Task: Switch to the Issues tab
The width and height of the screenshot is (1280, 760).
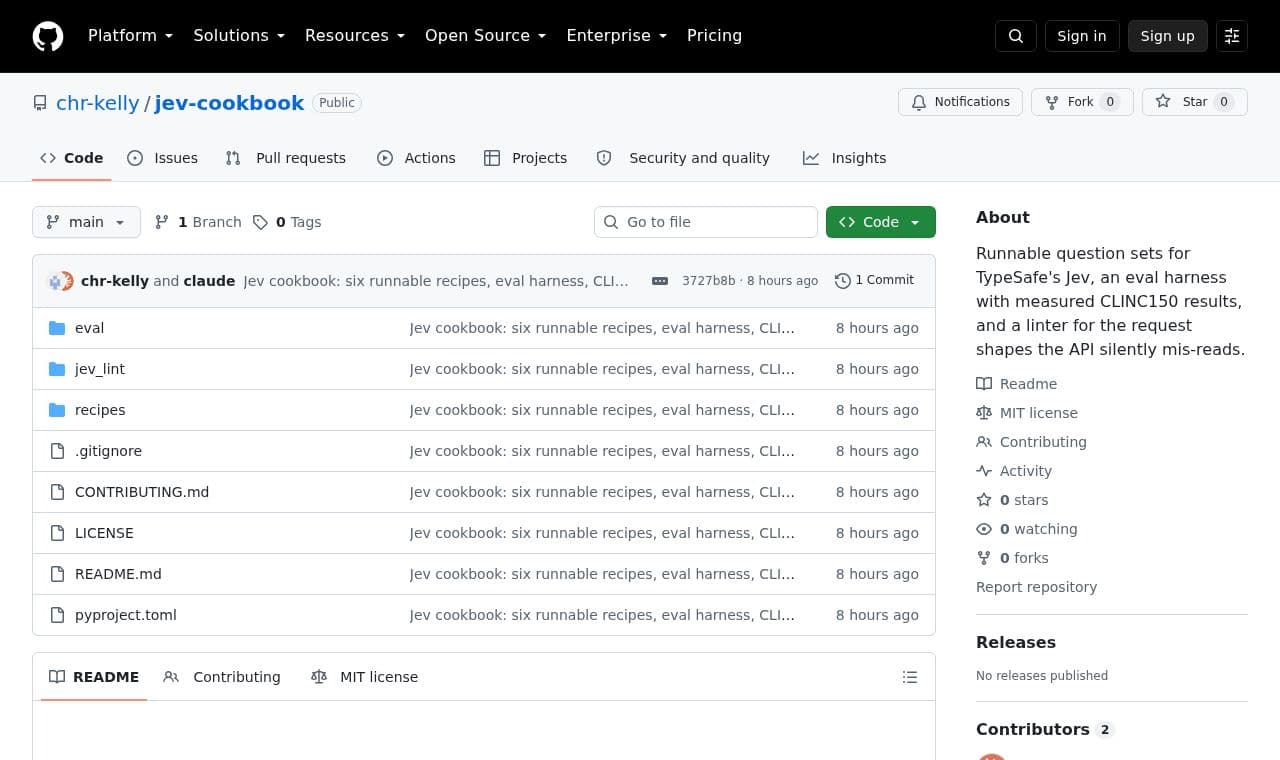Action: pyautogui.click(x=163, y=158)
